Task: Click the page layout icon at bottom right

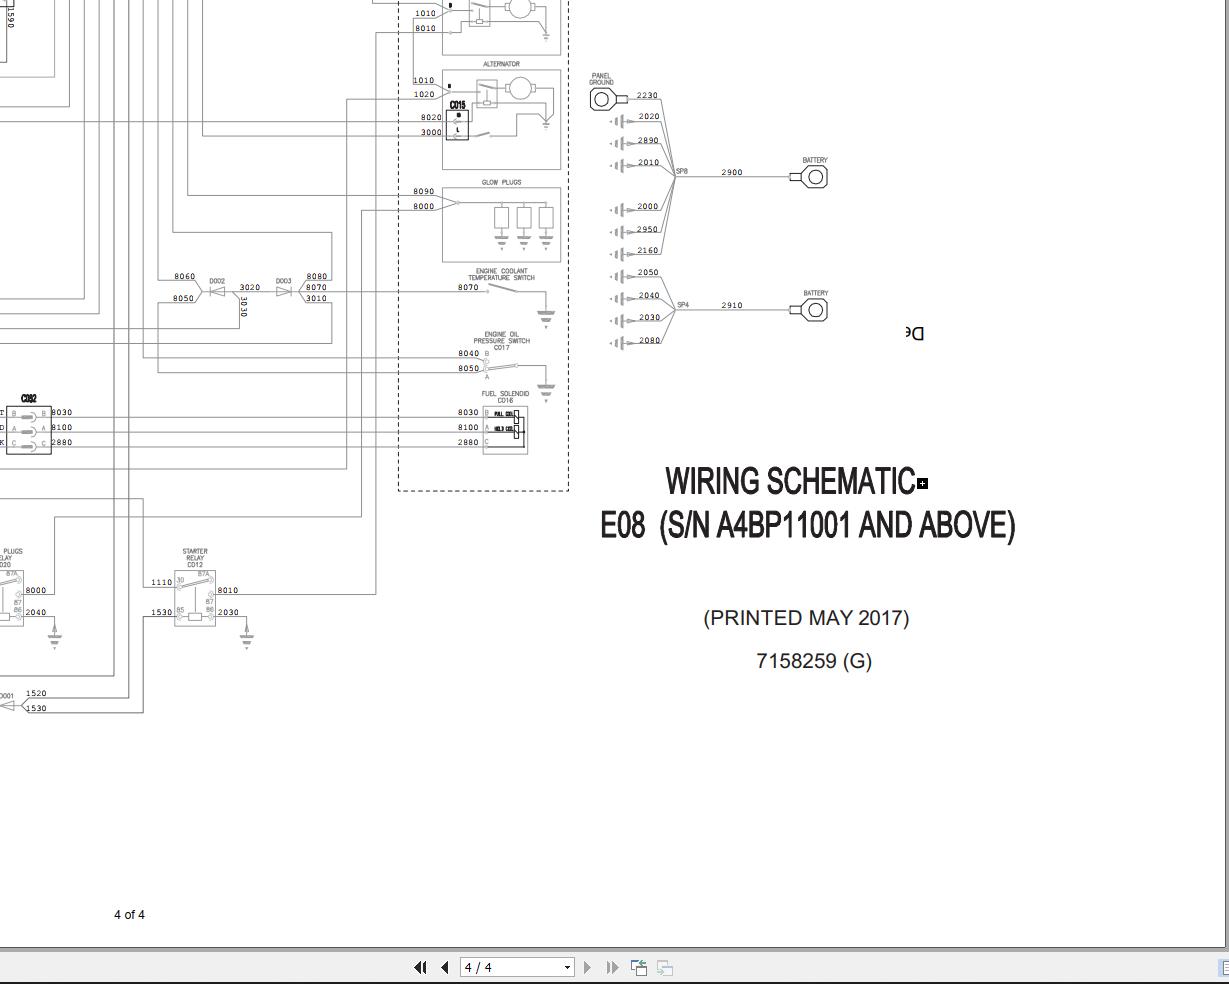Action: 1223,967
